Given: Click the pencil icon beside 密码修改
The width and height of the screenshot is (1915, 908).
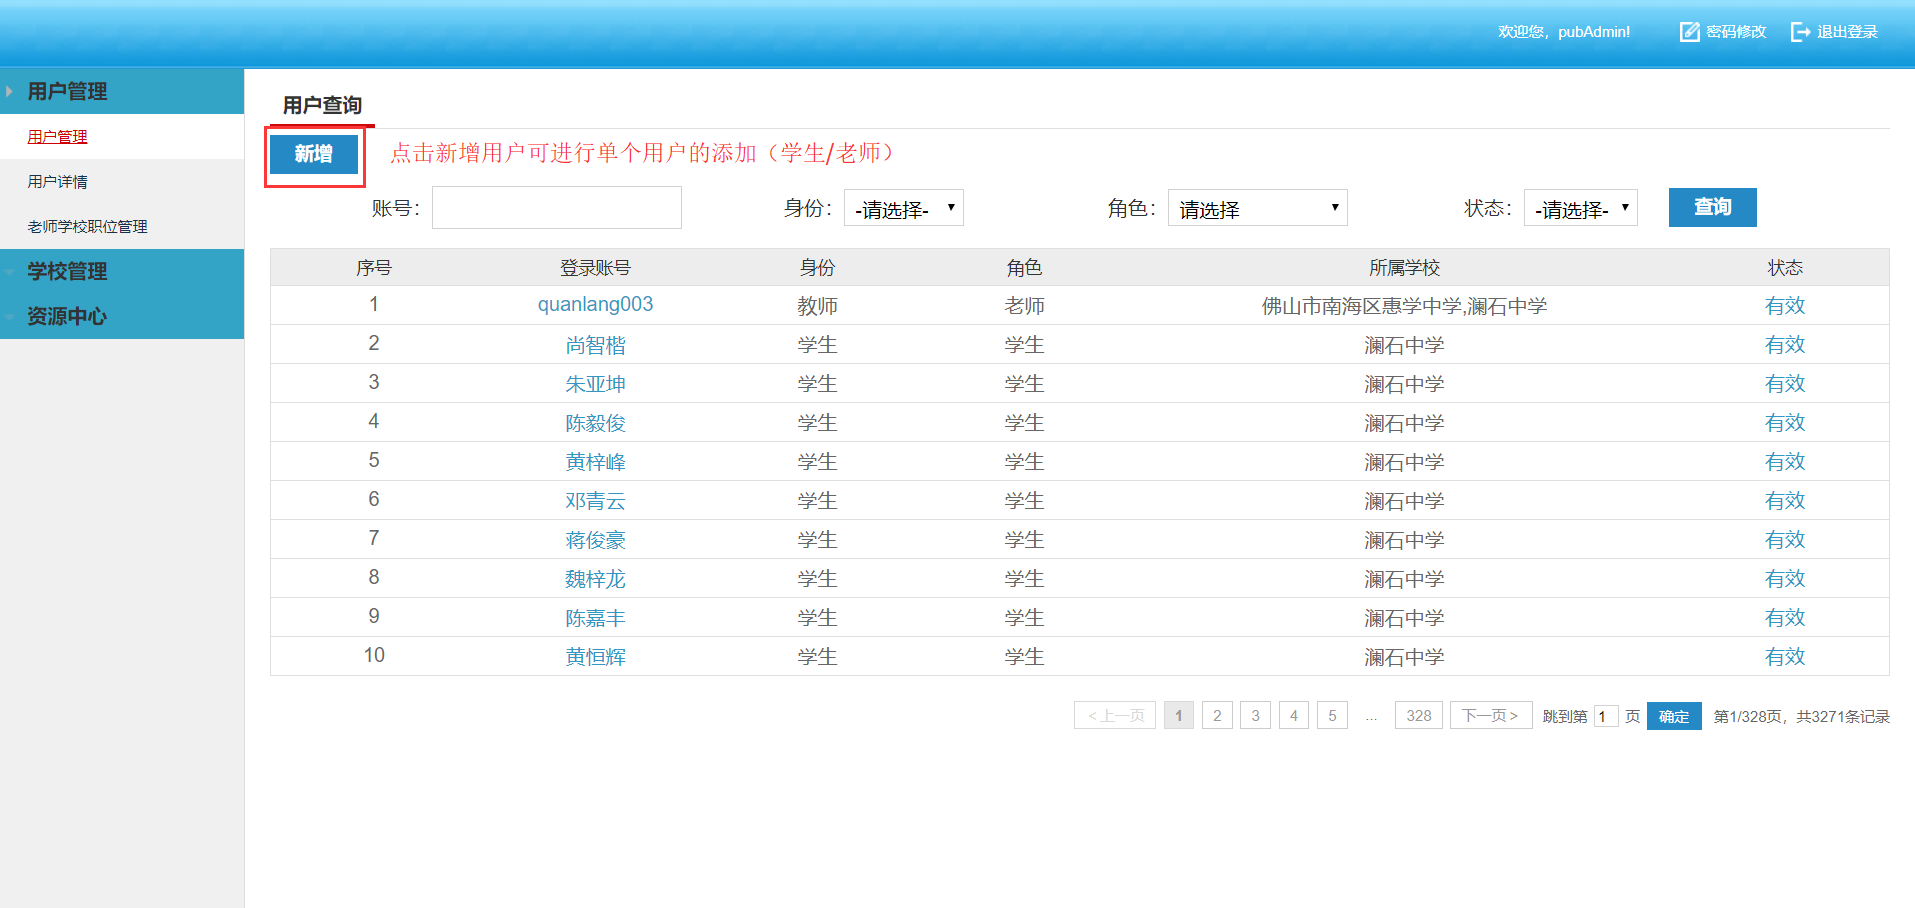Looking at the screenshot, I should click(x=1688, y=31).
